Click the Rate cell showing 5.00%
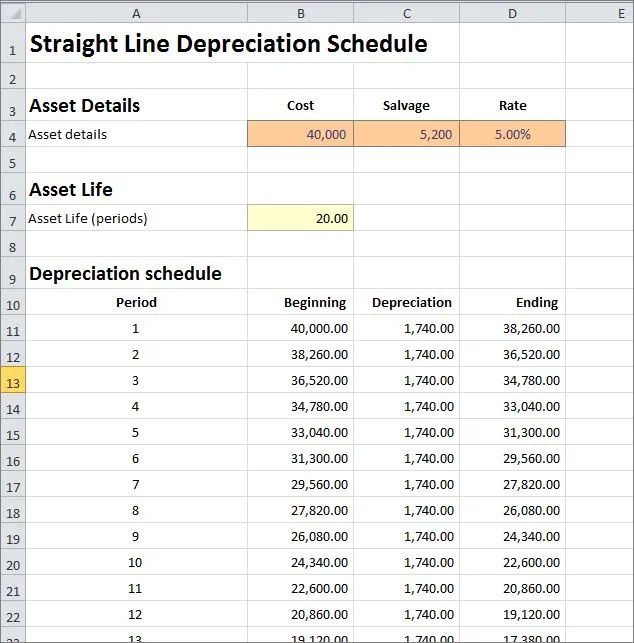The image size is (634, 643). 513,134
